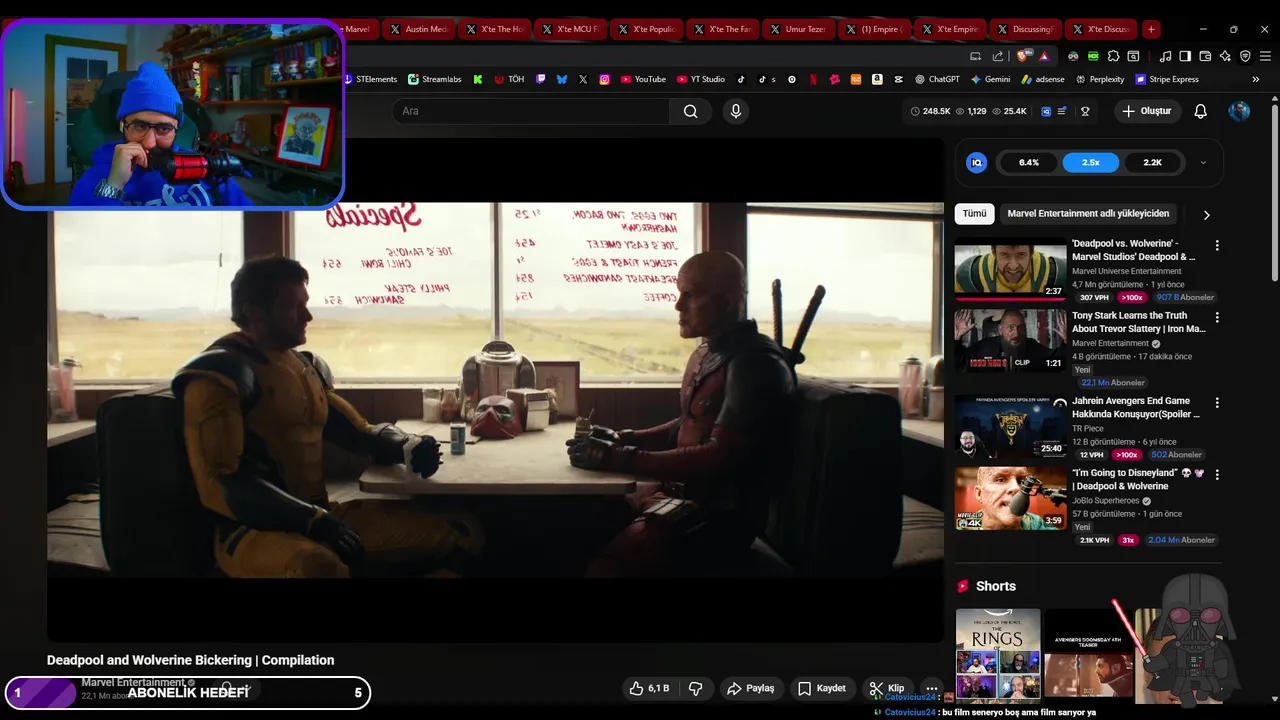Click the Klip button

[x=886, y=688]
